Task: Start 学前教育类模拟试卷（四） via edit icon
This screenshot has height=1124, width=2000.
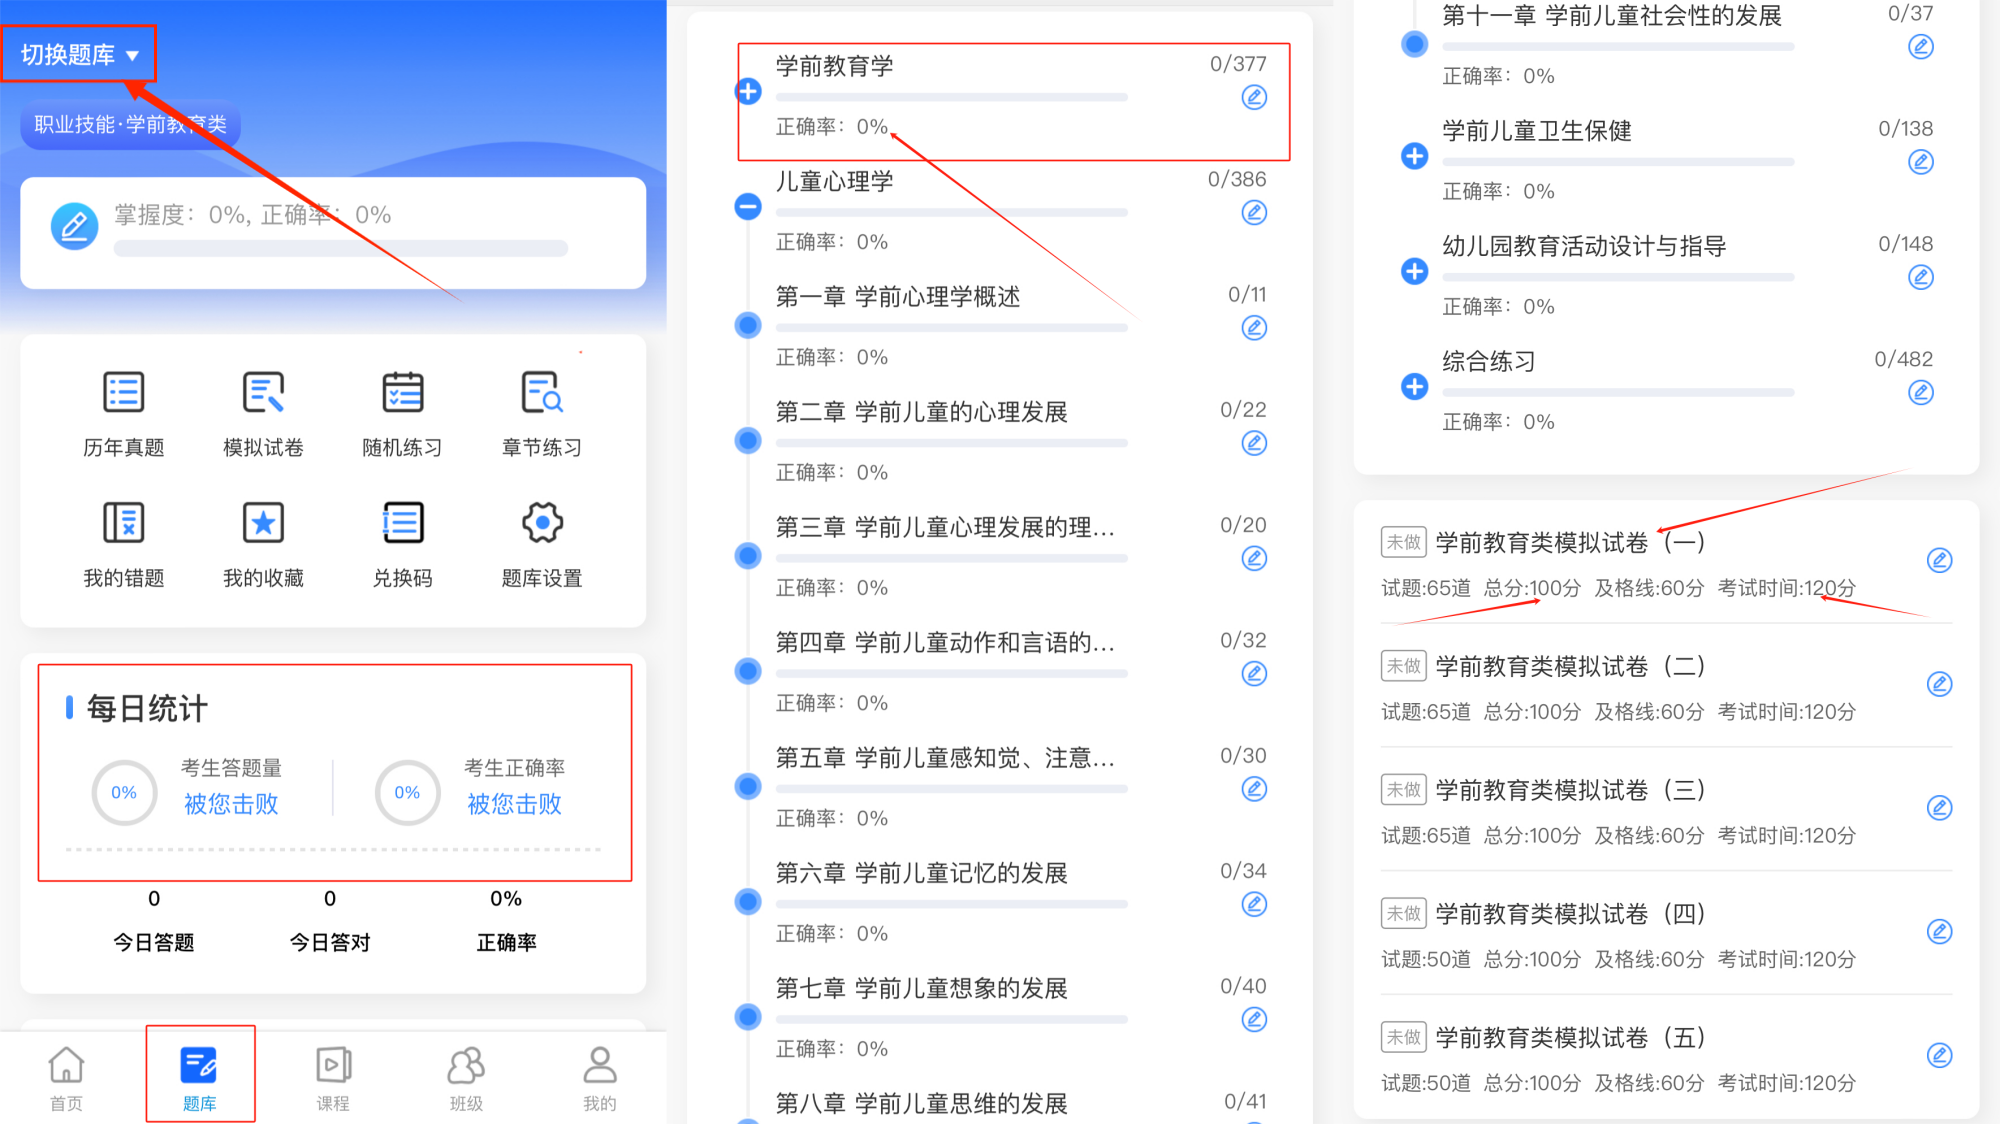Action: [1940, 931]
